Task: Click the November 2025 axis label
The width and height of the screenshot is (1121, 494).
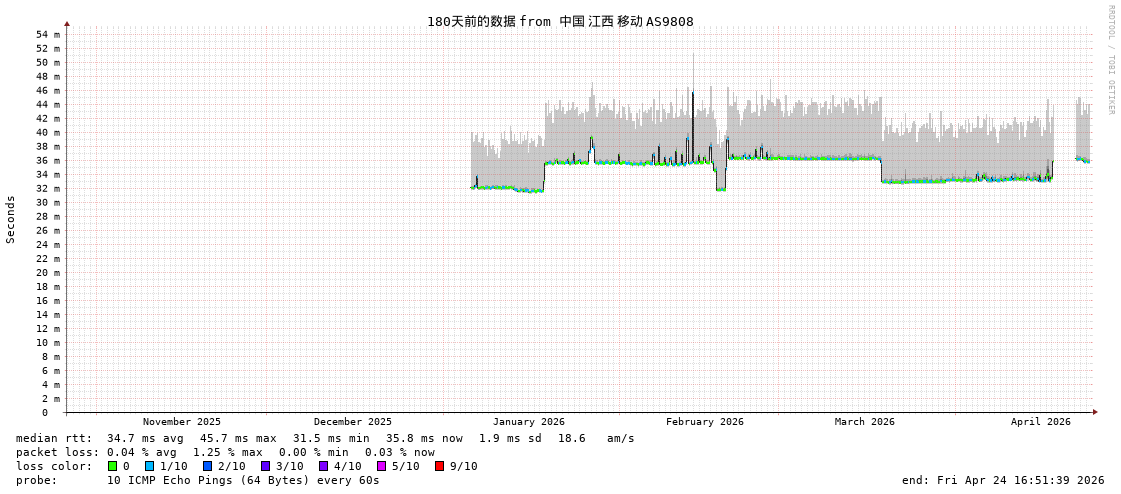Action: (x=182, y=422)
